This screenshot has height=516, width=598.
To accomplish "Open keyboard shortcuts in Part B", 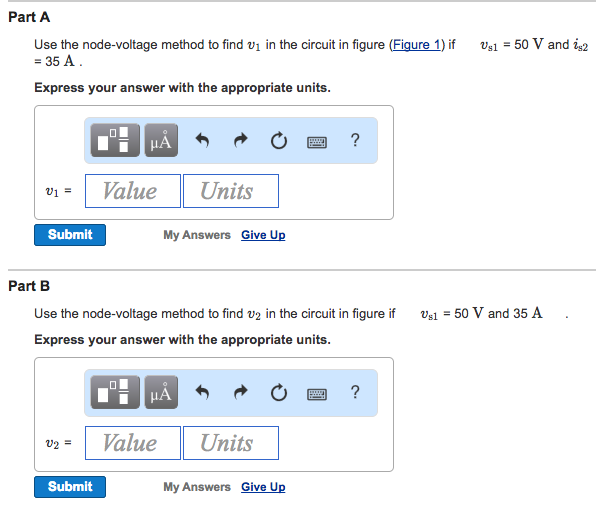I will [317, 394].
